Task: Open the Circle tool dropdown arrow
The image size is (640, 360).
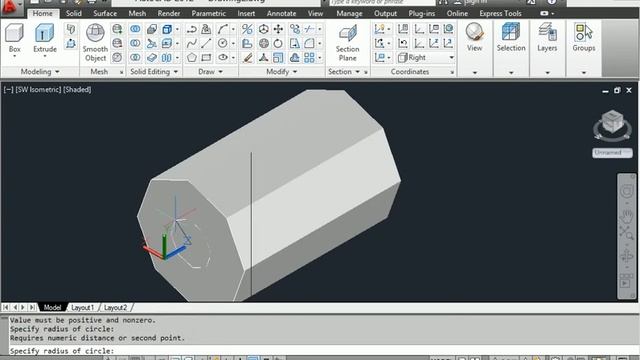Action: [x=233, y=43]
